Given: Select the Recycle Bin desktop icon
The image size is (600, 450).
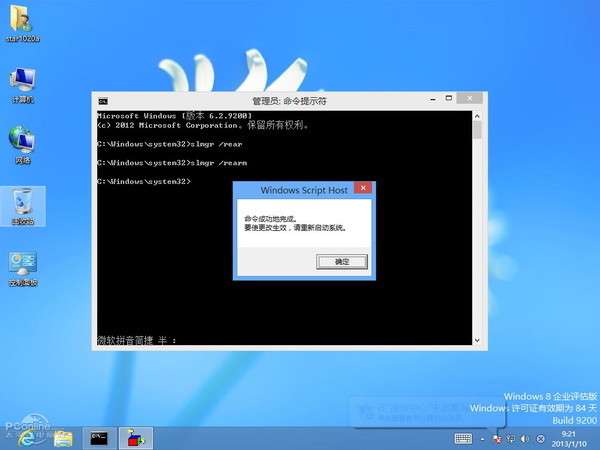Looking at the screenshot, I should point(23,207).
